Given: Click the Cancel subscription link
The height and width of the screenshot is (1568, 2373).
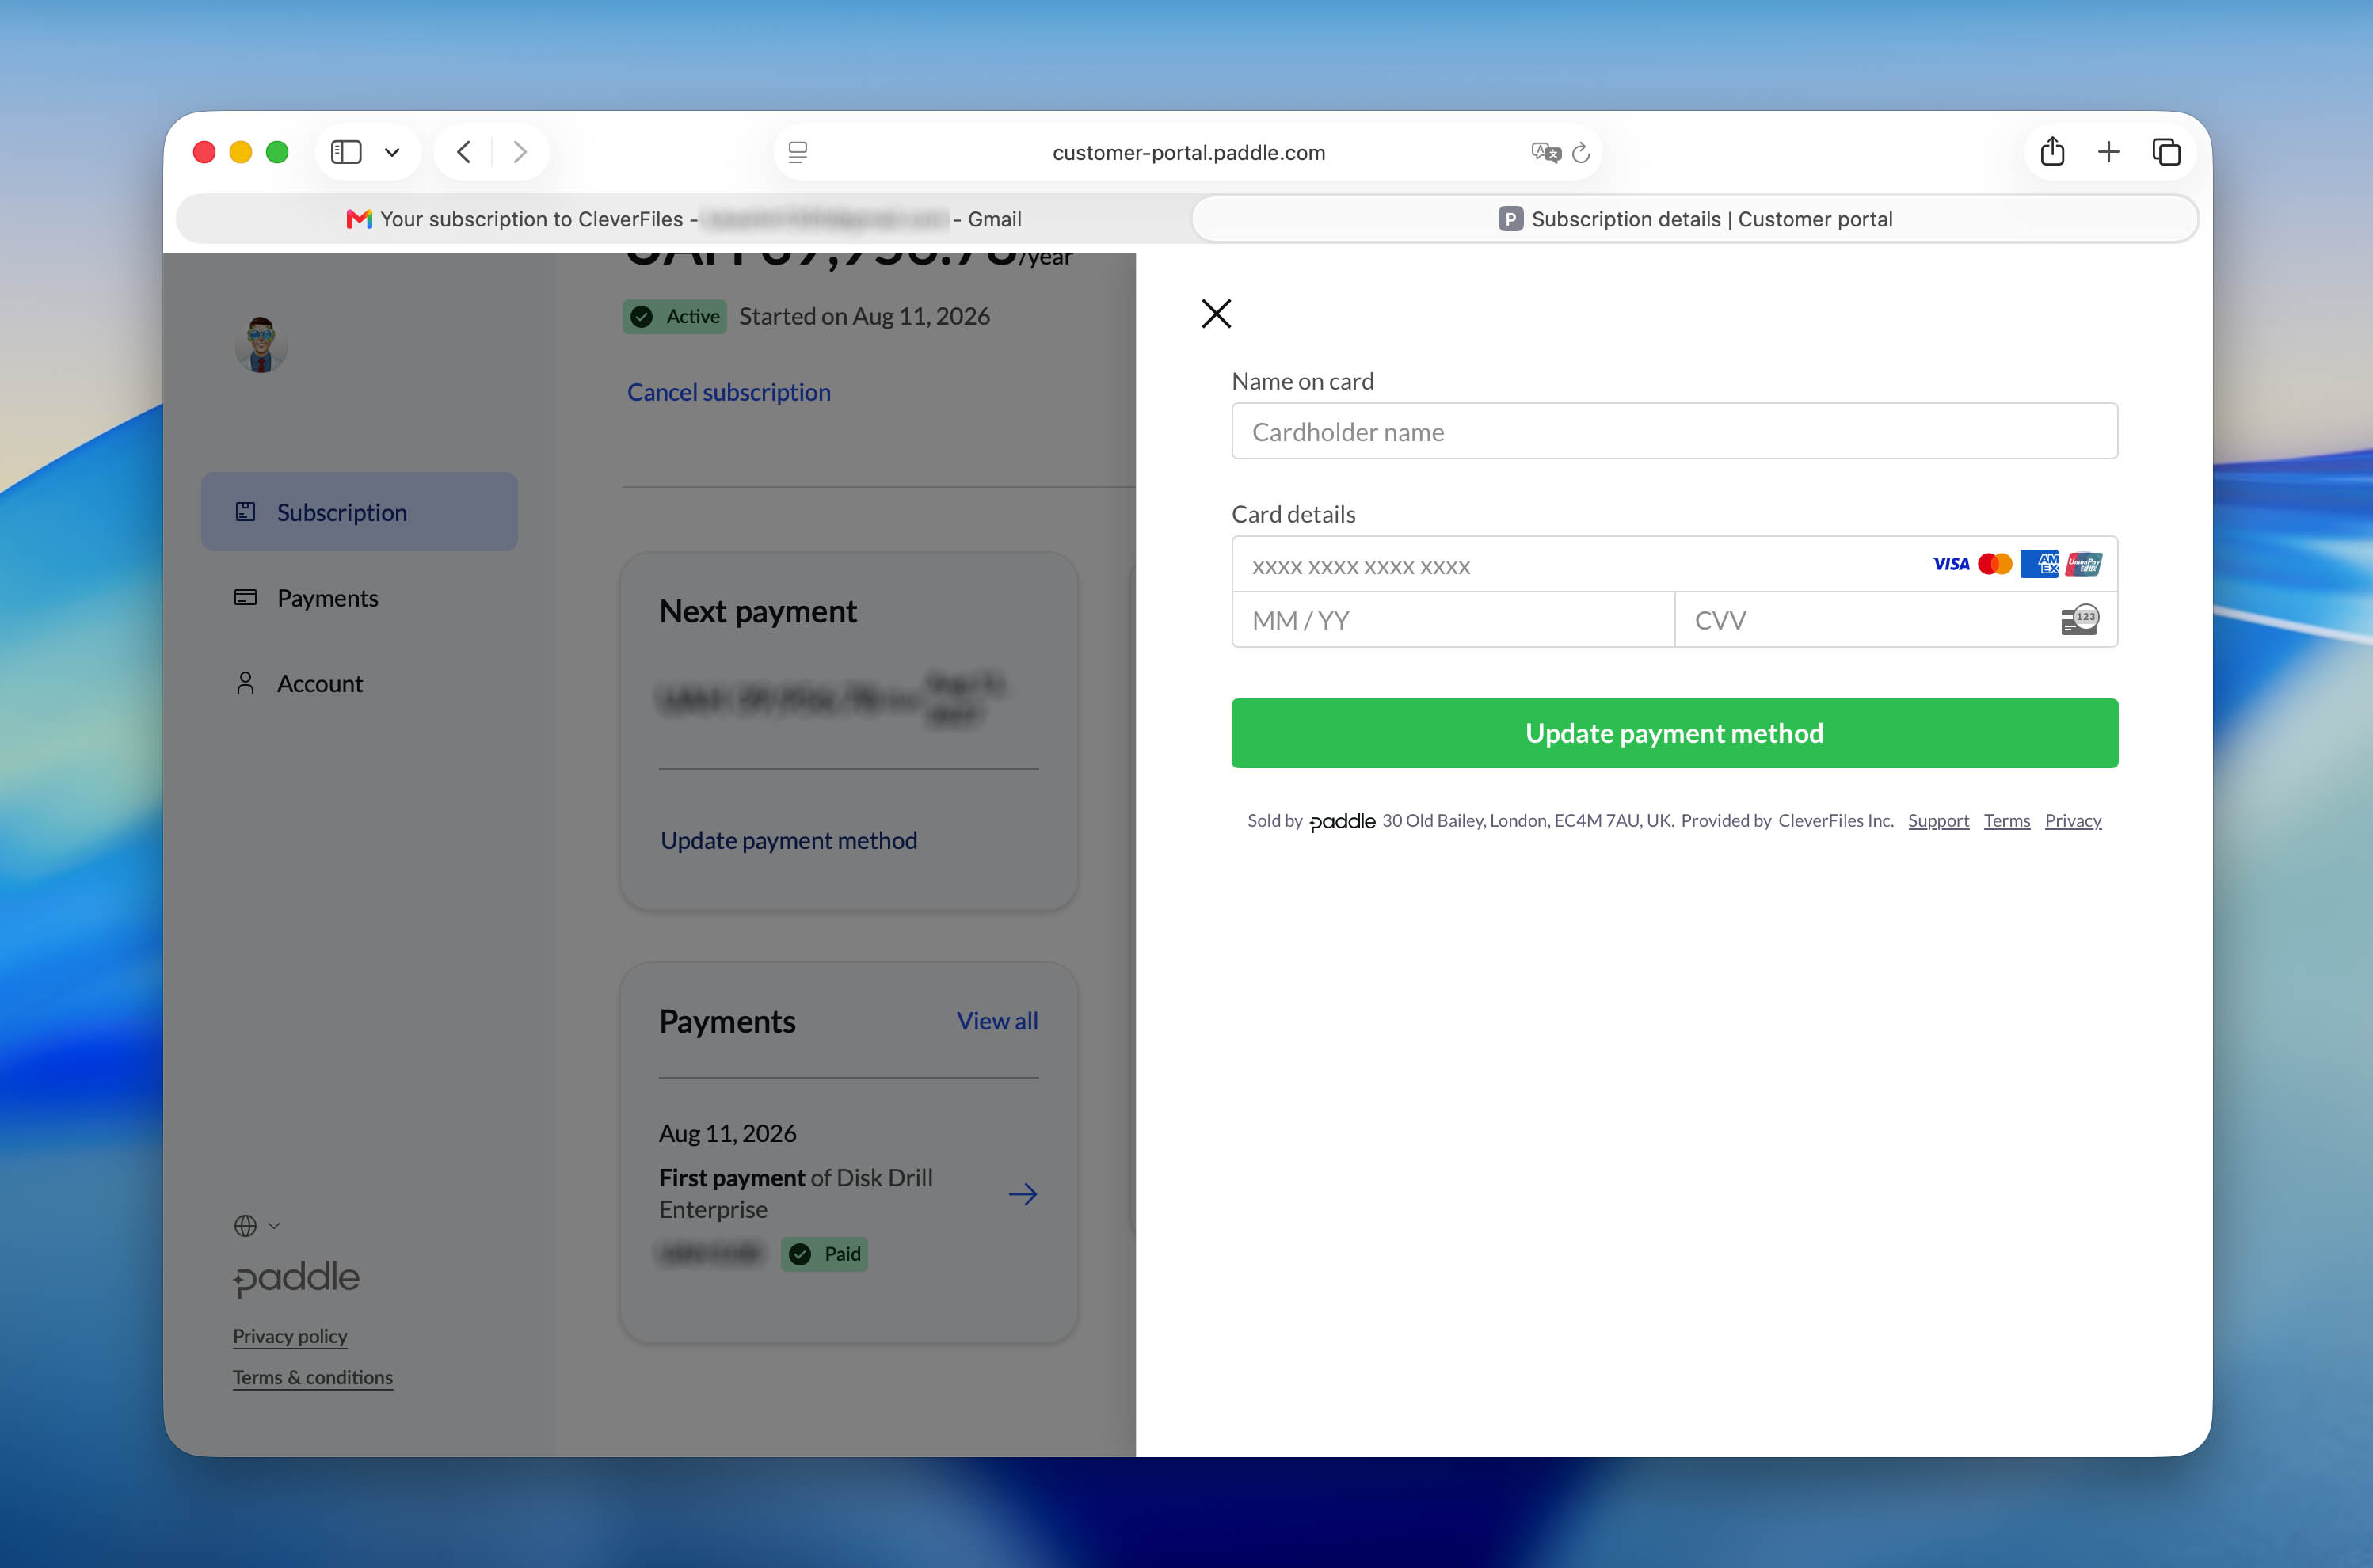Looking at the screenshot, I should 728,392.
